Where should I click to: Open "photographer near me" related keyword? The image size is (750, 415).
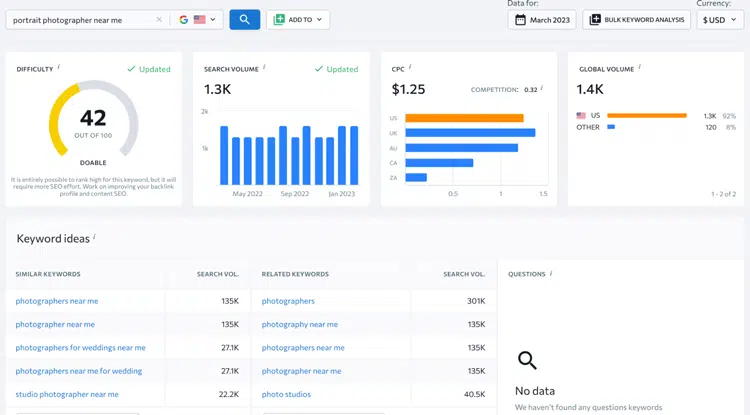(x=301, y=371)
